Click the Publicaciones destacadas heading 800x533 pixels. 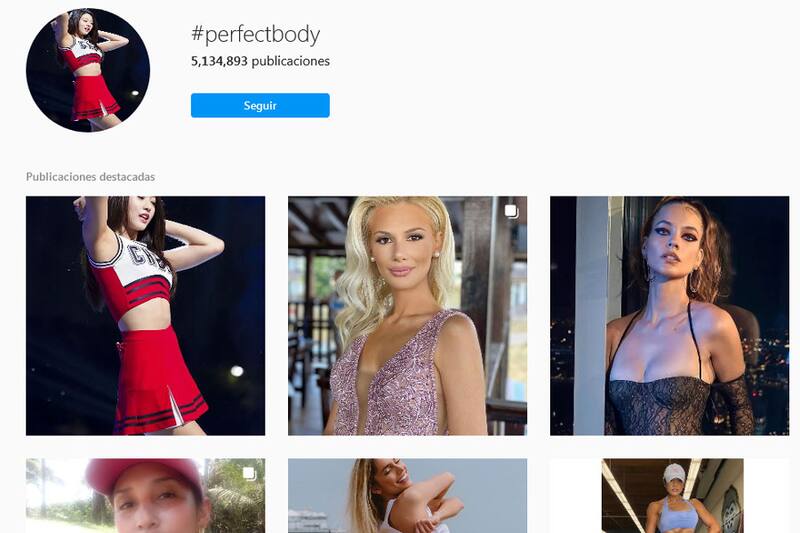(90, 177)
